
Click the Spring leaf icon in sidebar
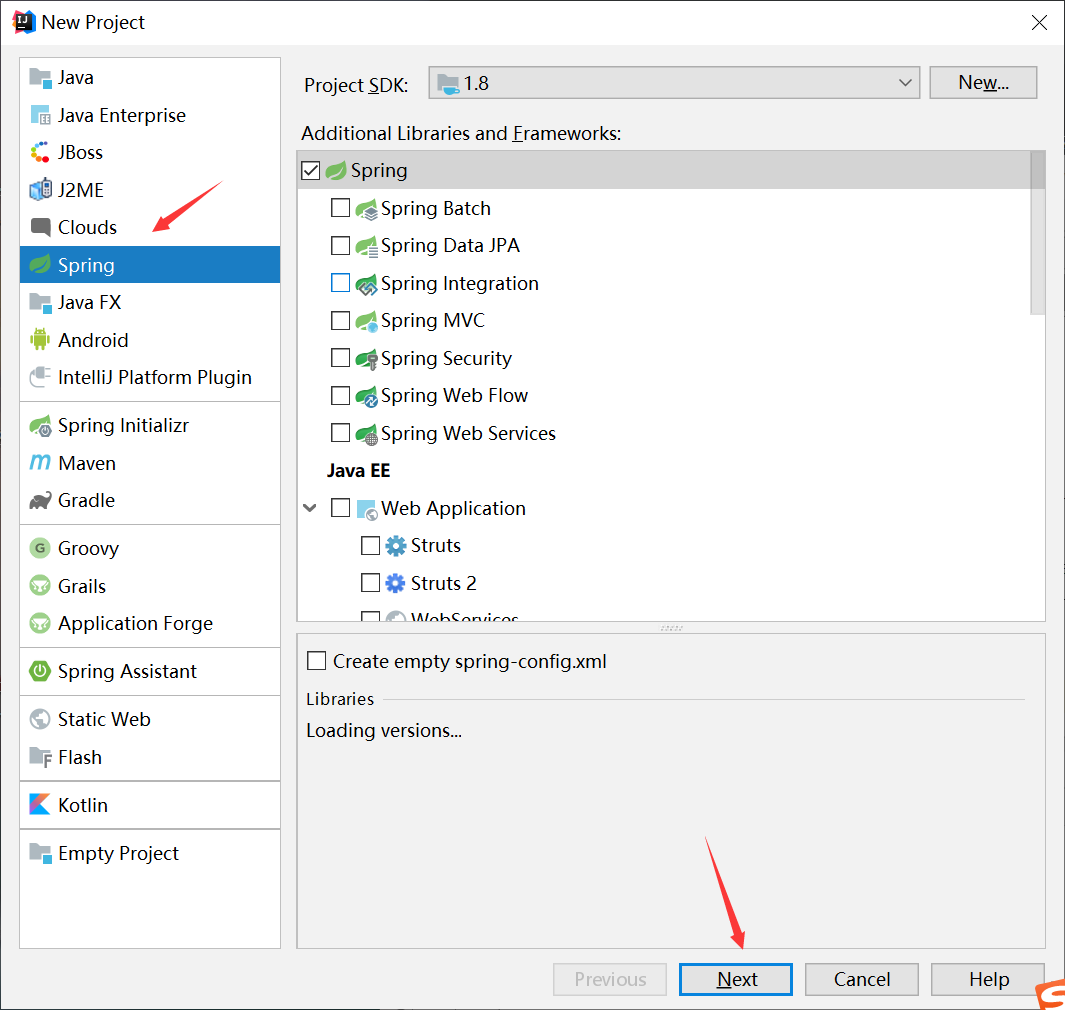pos(41,265)
